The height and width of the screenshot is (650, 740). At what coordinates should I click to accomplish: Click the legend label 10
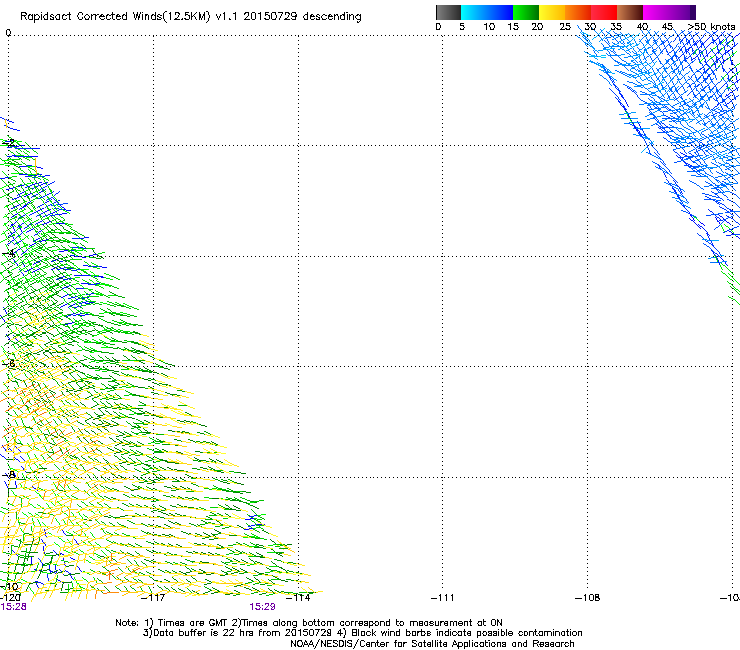pyautogui.click(x=489, y=27)
